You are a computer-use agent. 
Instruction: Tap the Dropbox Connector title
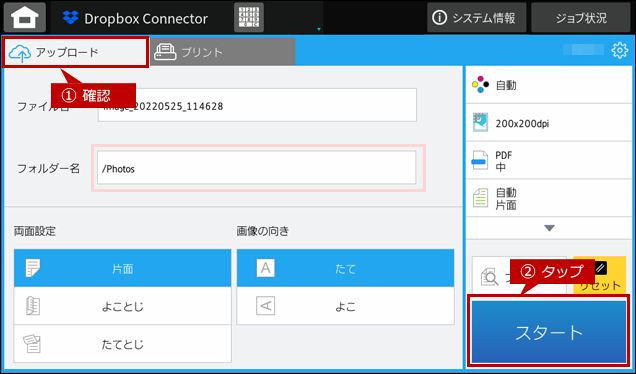pos(146,19)
